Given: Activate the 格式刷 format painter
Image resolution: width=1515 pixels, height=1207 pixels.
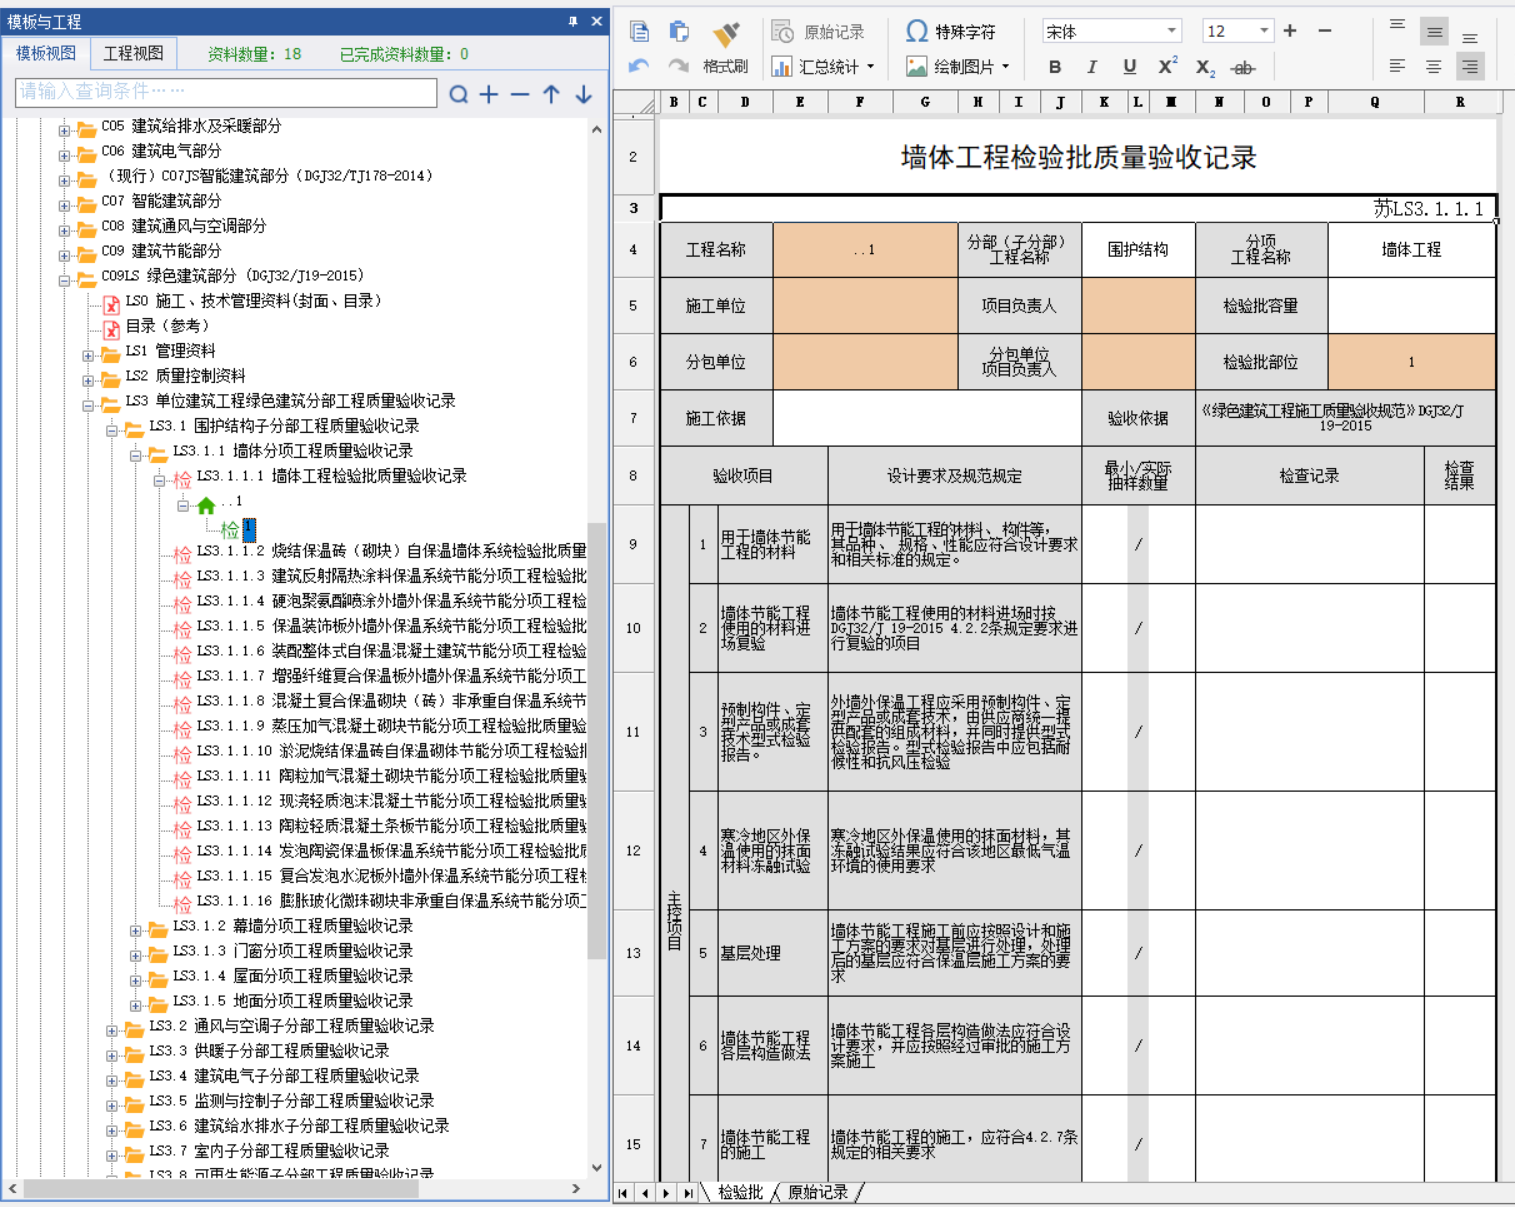Looking at the screenshot, I should click(x=726, y=47).
